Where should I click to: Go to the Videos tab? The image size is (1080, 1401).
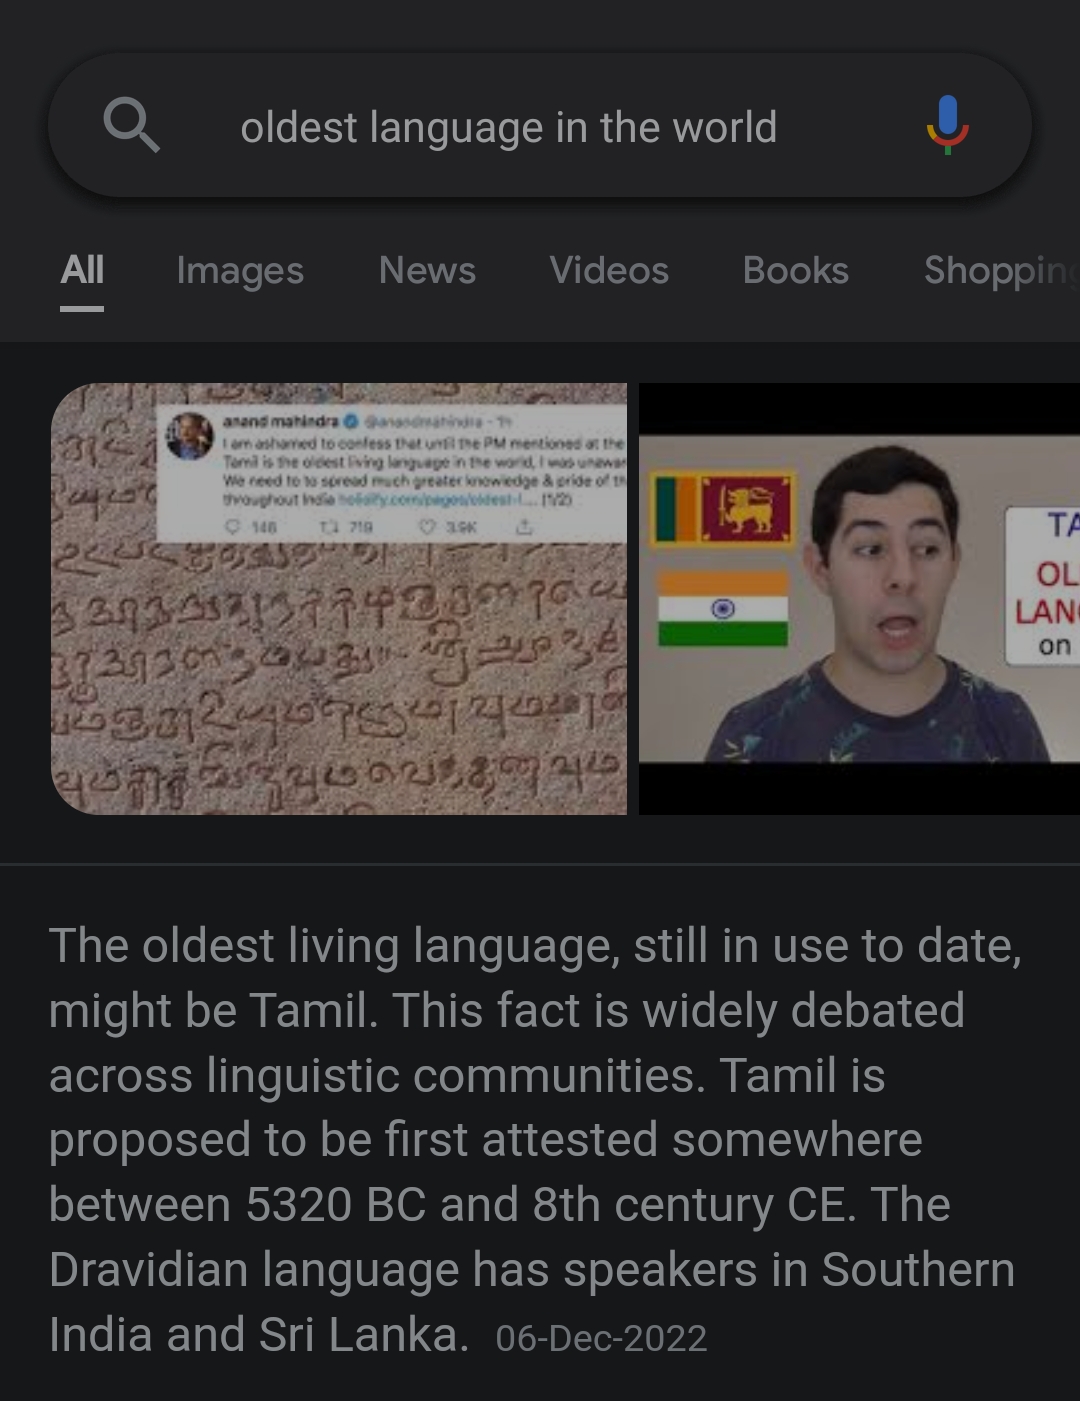(609, 270)
